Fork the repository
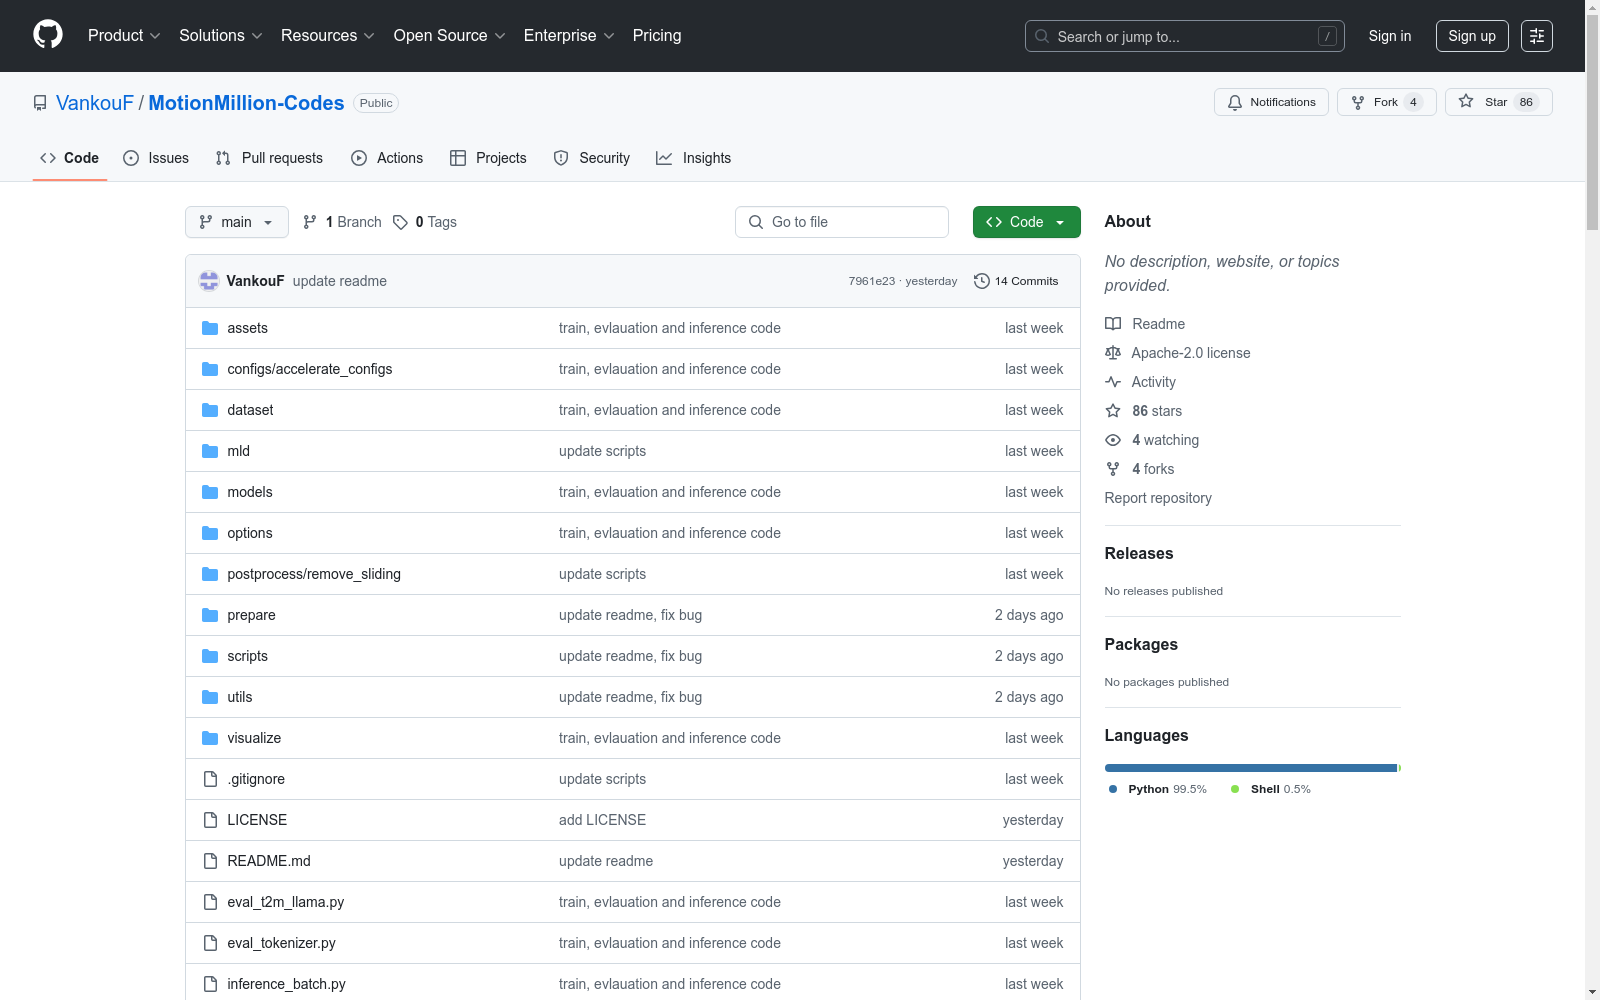This screenshot has height=1000, width=1600. pos(1386,102)
